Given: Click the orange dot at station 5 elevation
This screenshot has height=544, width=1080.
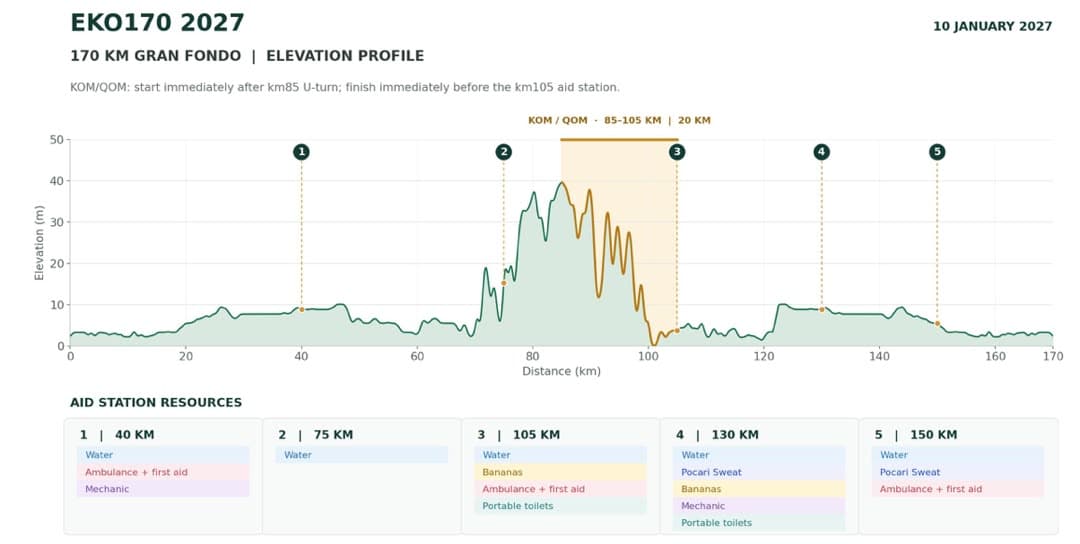Looking at the screenshot, I should [x=937, y=324].
